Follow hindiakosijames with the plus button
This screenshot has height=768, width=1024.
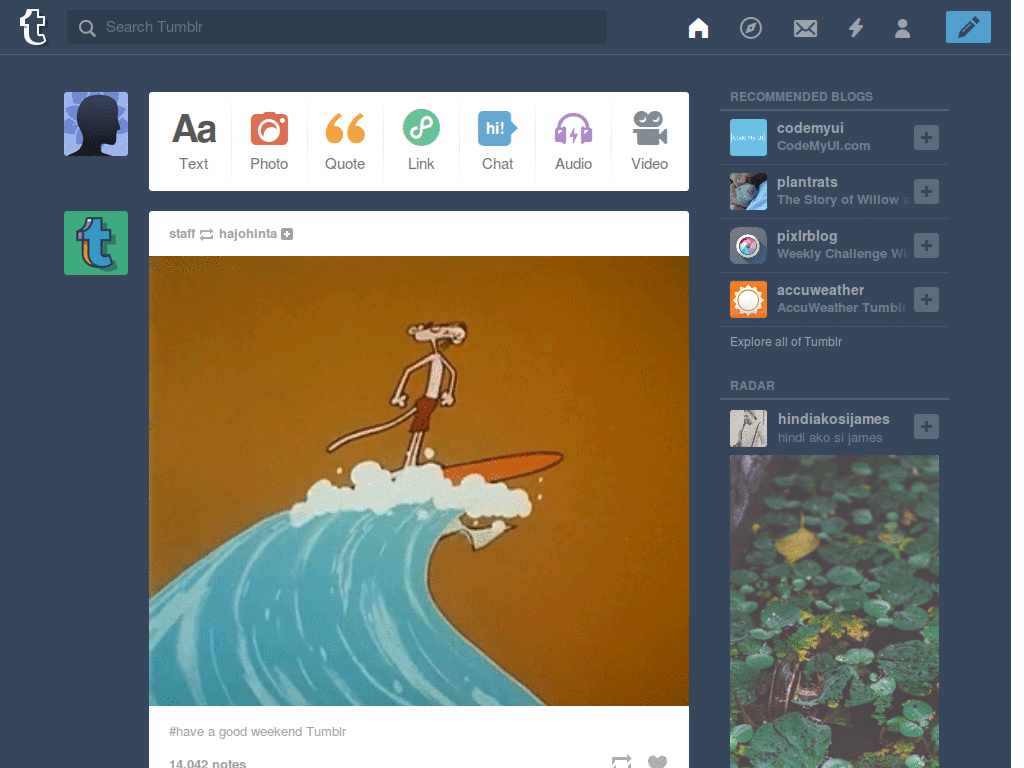click(x=926, y=426)
